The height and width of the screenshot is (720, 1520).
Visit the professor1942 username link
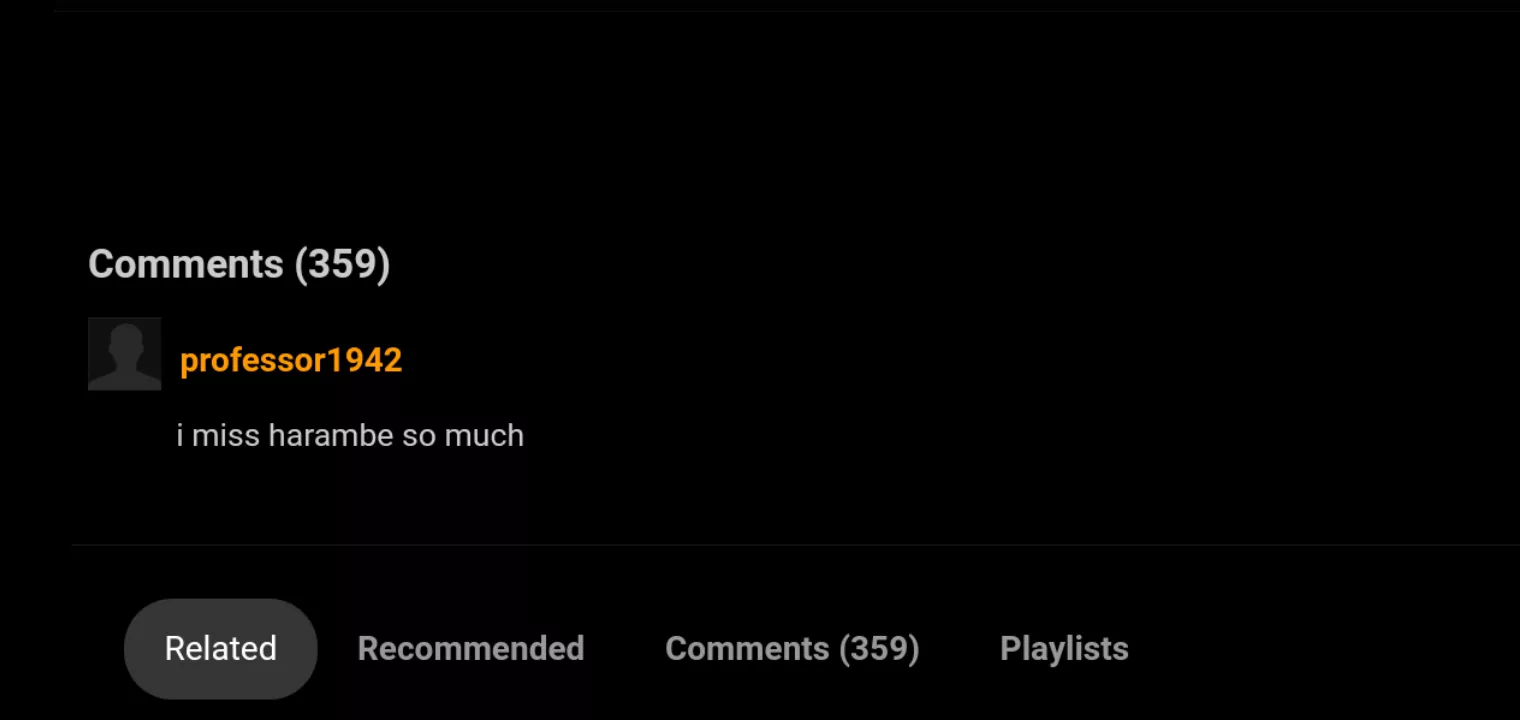(291, 360)
